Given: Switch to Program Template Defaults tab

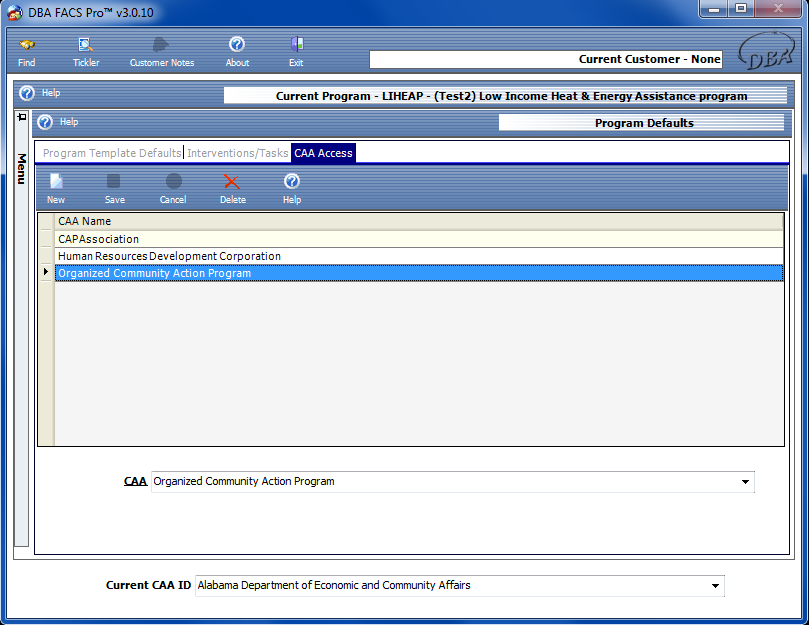Looking at the screenshot, I should point(112,153).
